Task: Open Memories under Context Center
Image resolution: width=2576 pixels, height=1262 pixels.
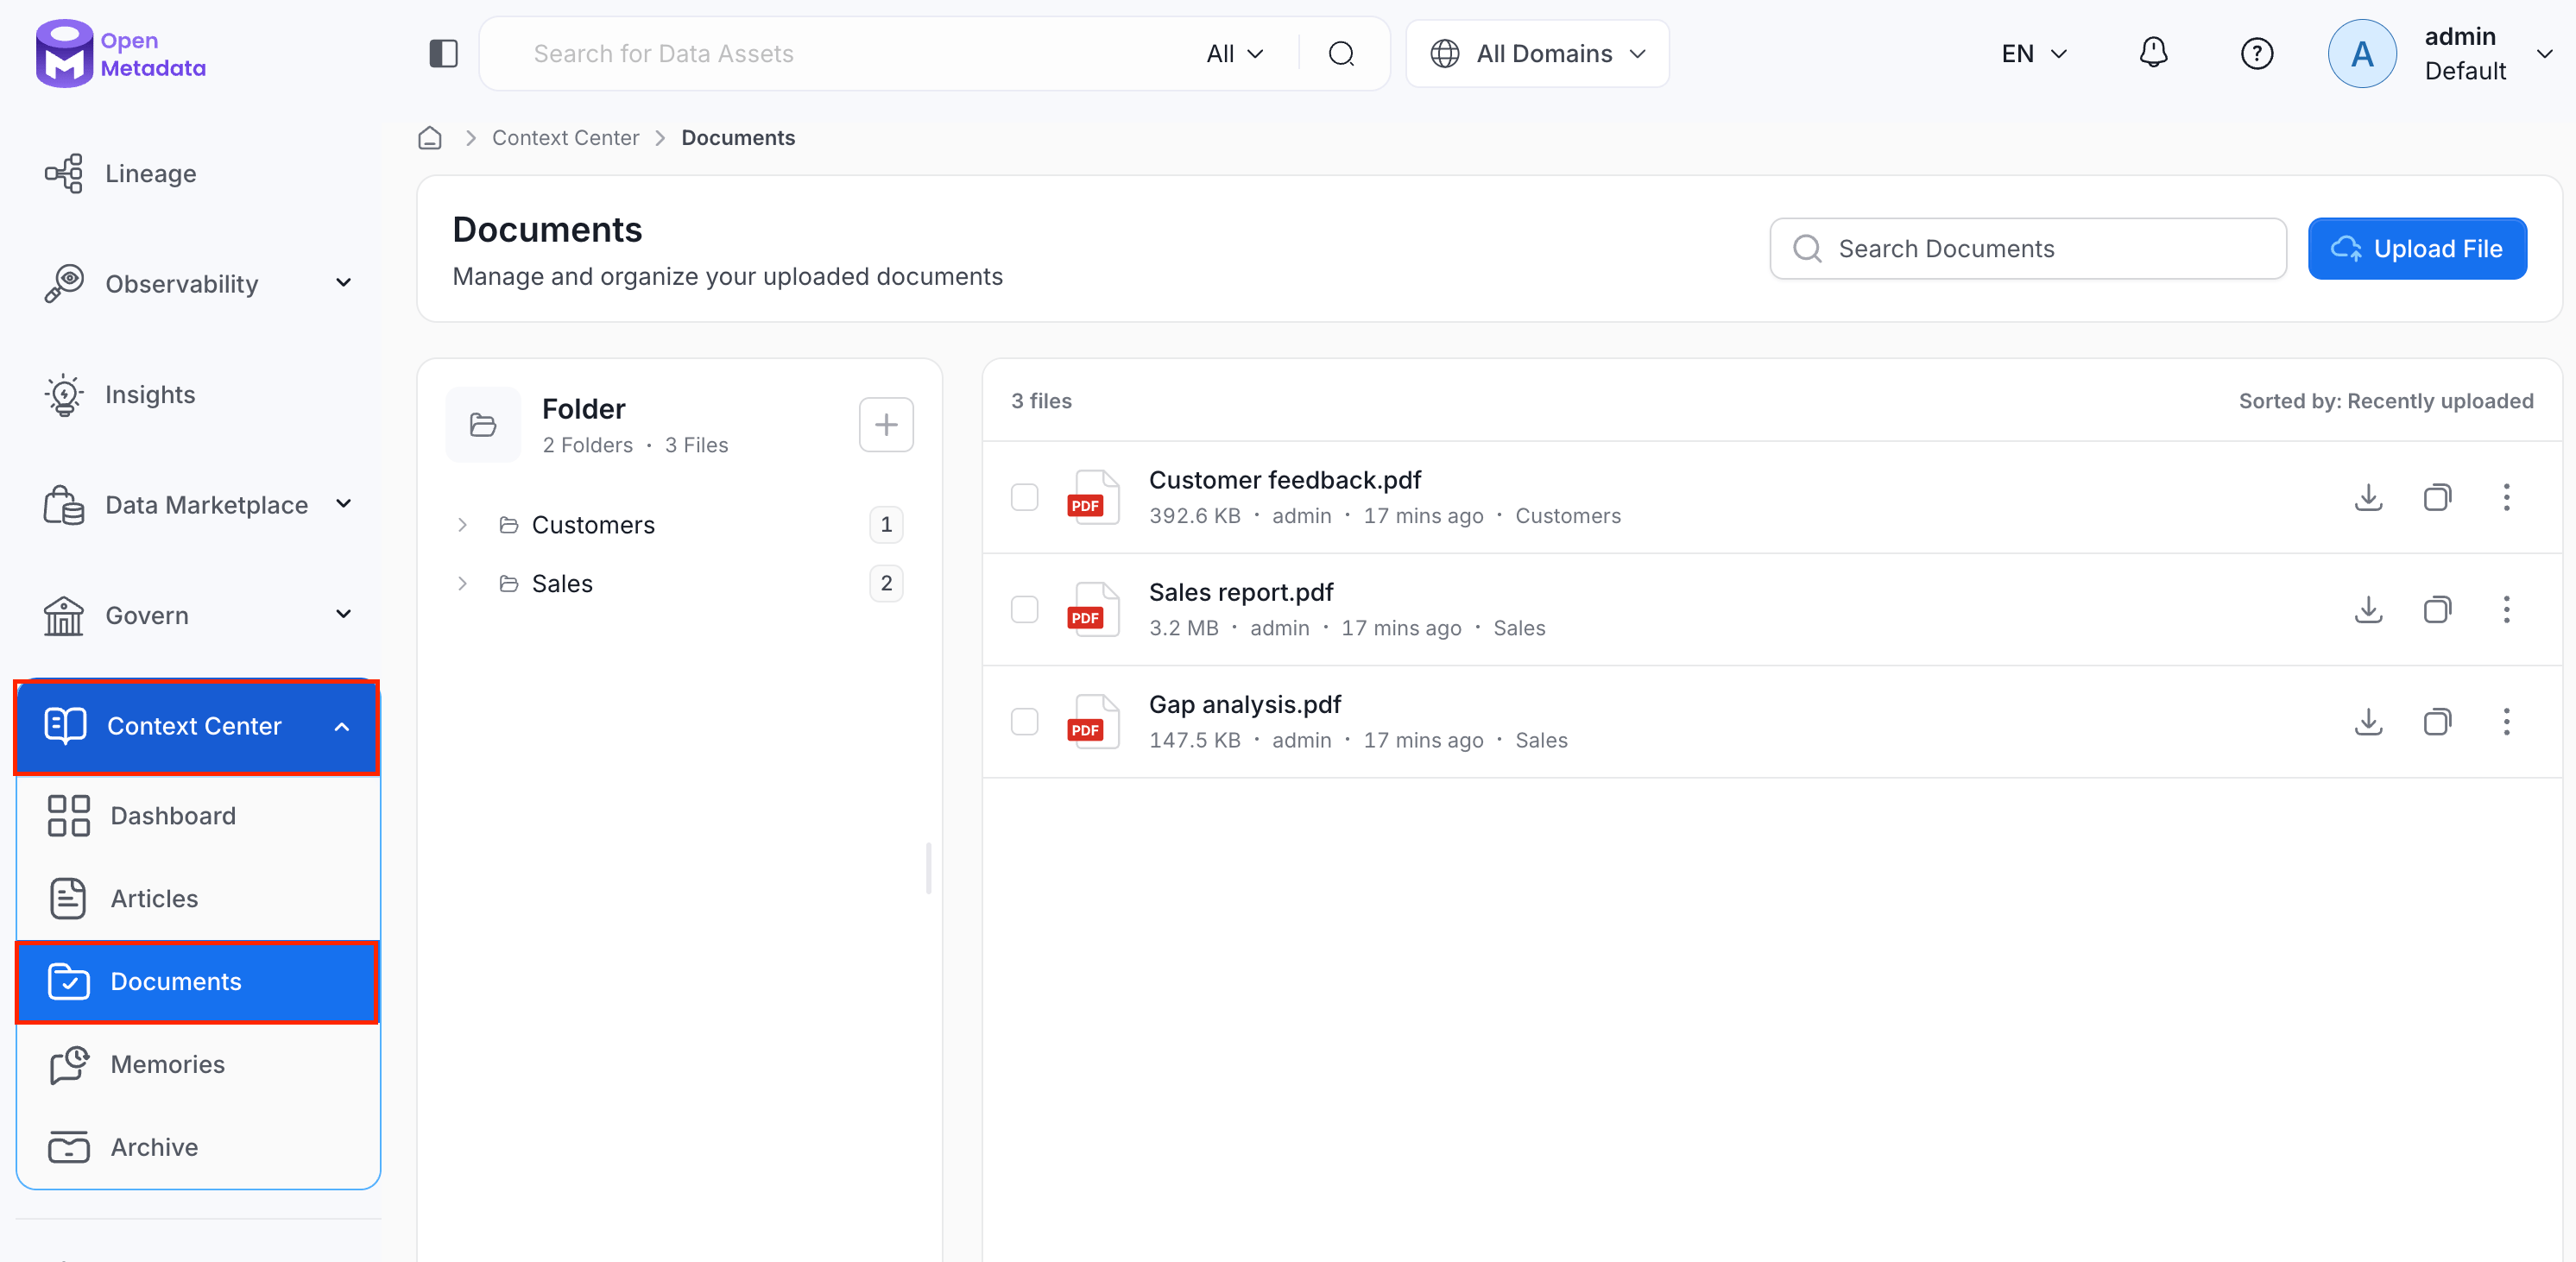Action: point(198,1064)
